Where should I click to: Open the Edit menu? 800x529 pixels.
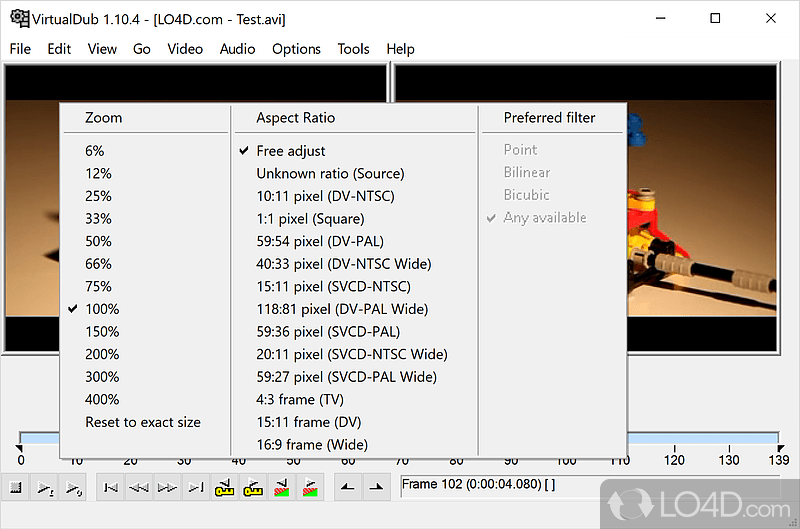point(59,49)
